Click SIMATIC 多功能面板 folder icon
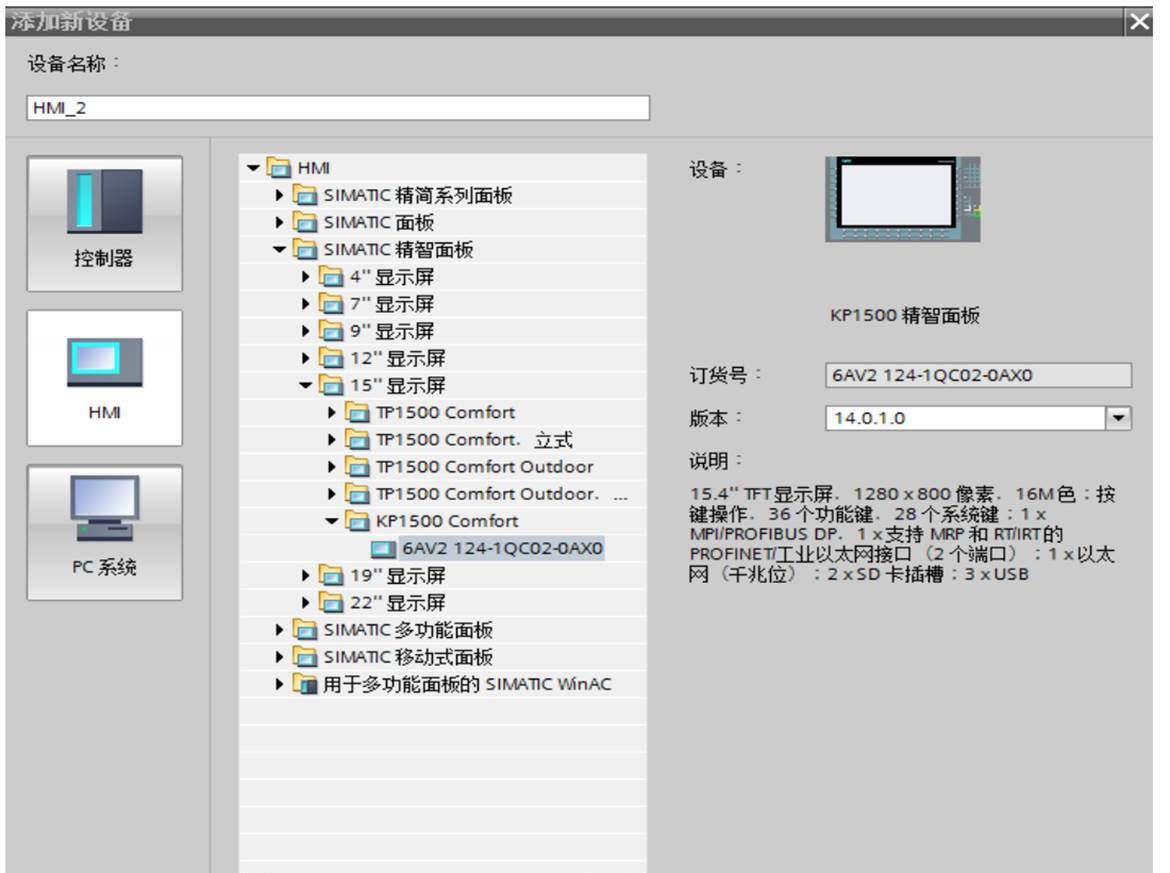 pyautogui.click(x=305, y=630)
